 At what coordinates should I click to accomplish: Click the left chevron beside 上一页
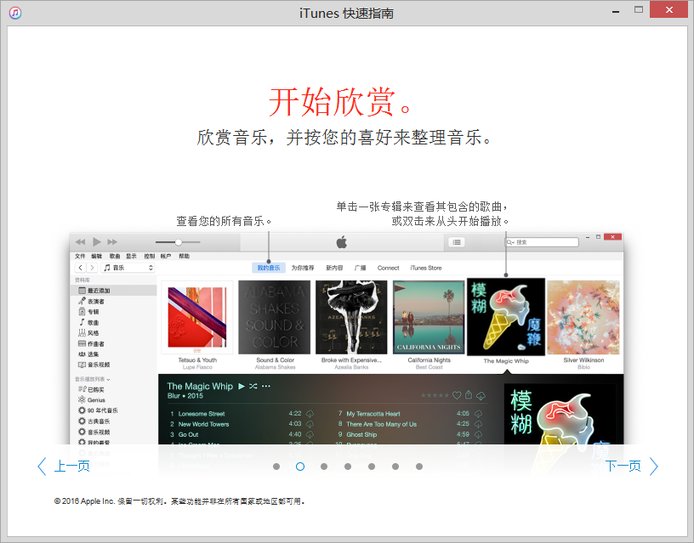(x=42, y=466)
